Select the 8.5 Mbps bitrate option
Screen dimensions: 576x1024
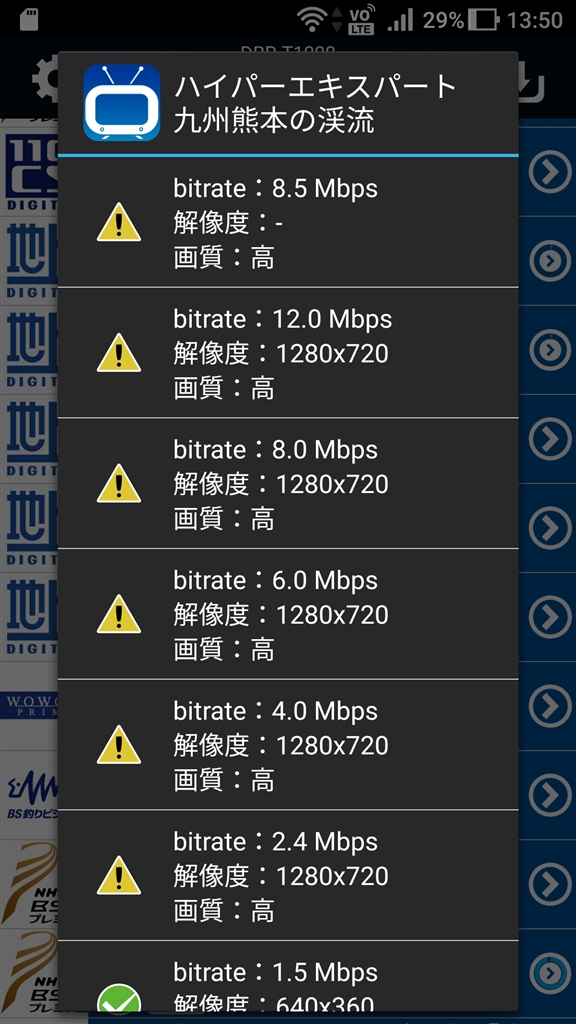click(x=288, y=223)
